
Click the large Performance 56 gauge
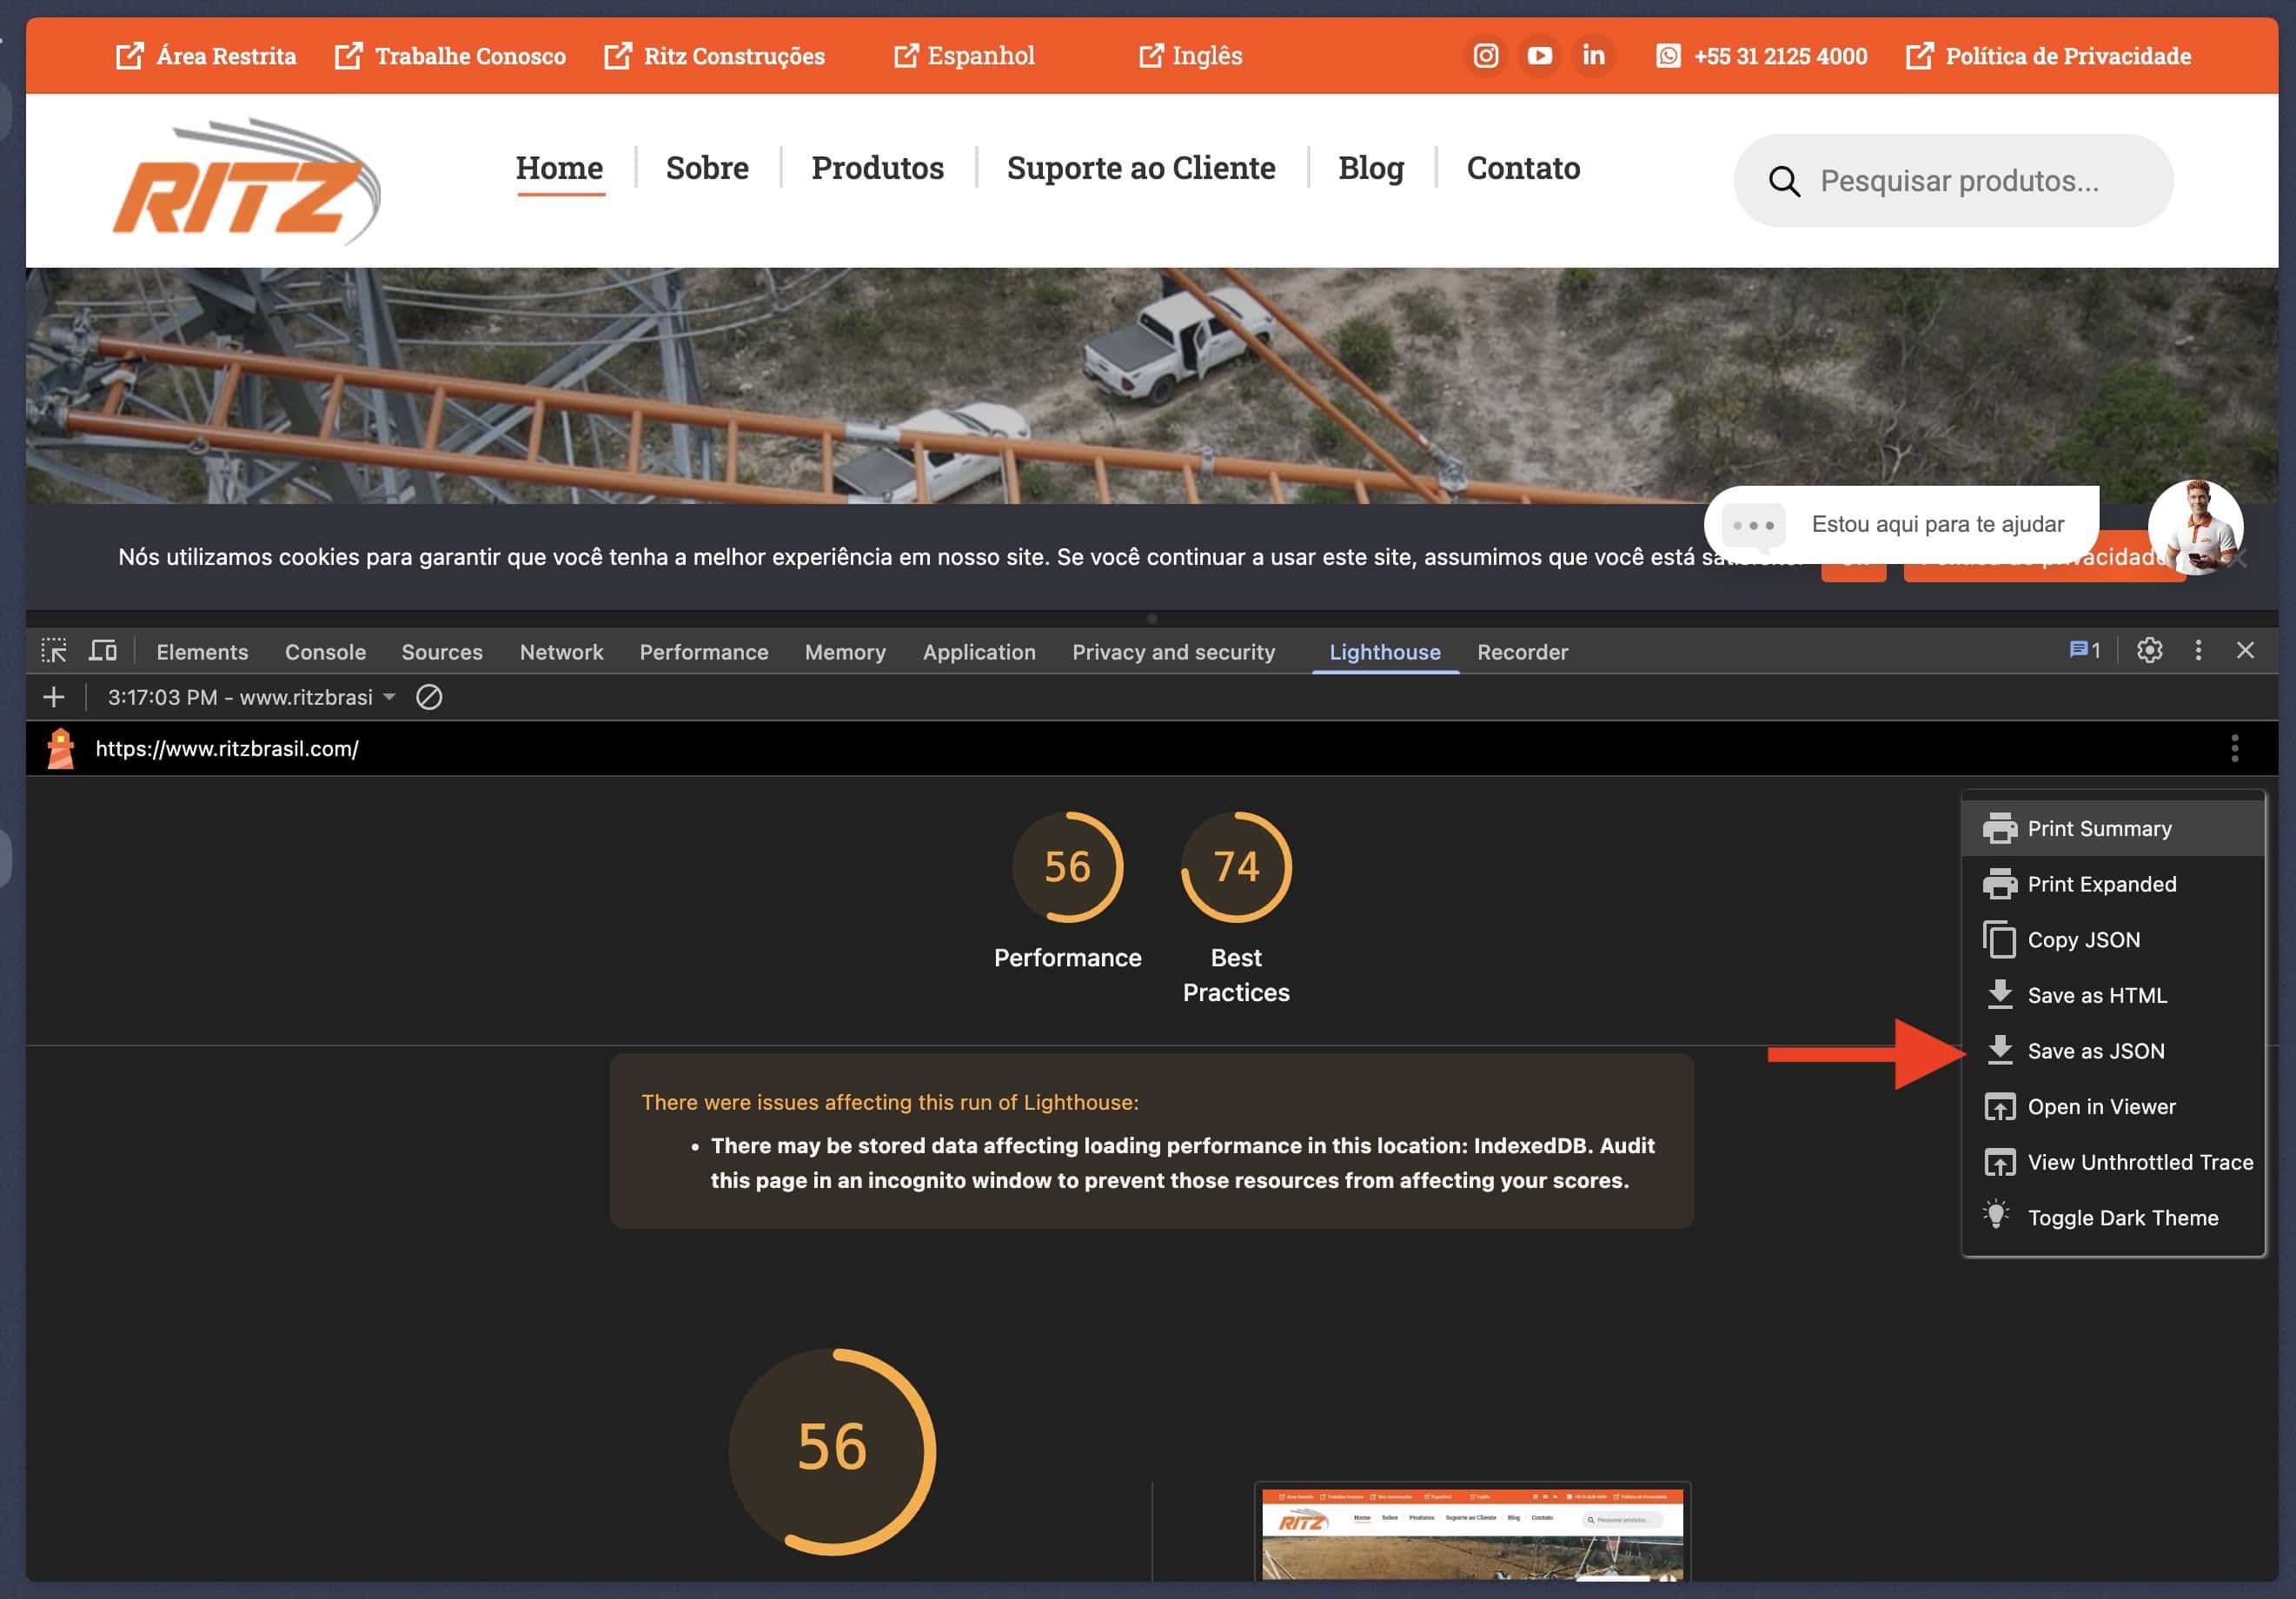point(832,1451)
